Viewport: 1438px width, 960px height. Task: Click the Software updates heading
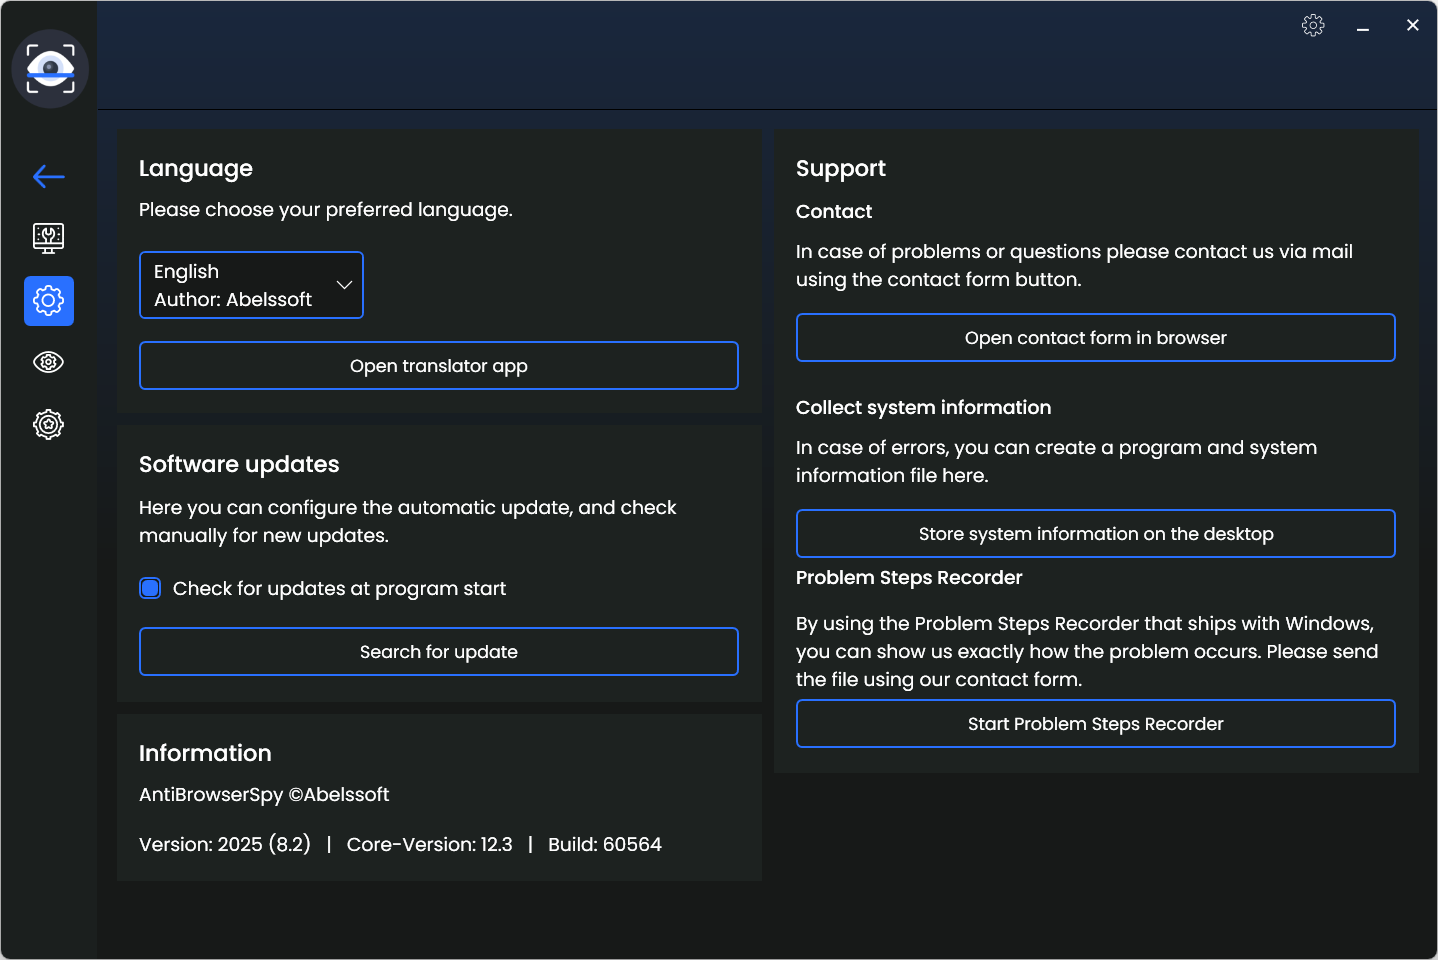(239, 464)
